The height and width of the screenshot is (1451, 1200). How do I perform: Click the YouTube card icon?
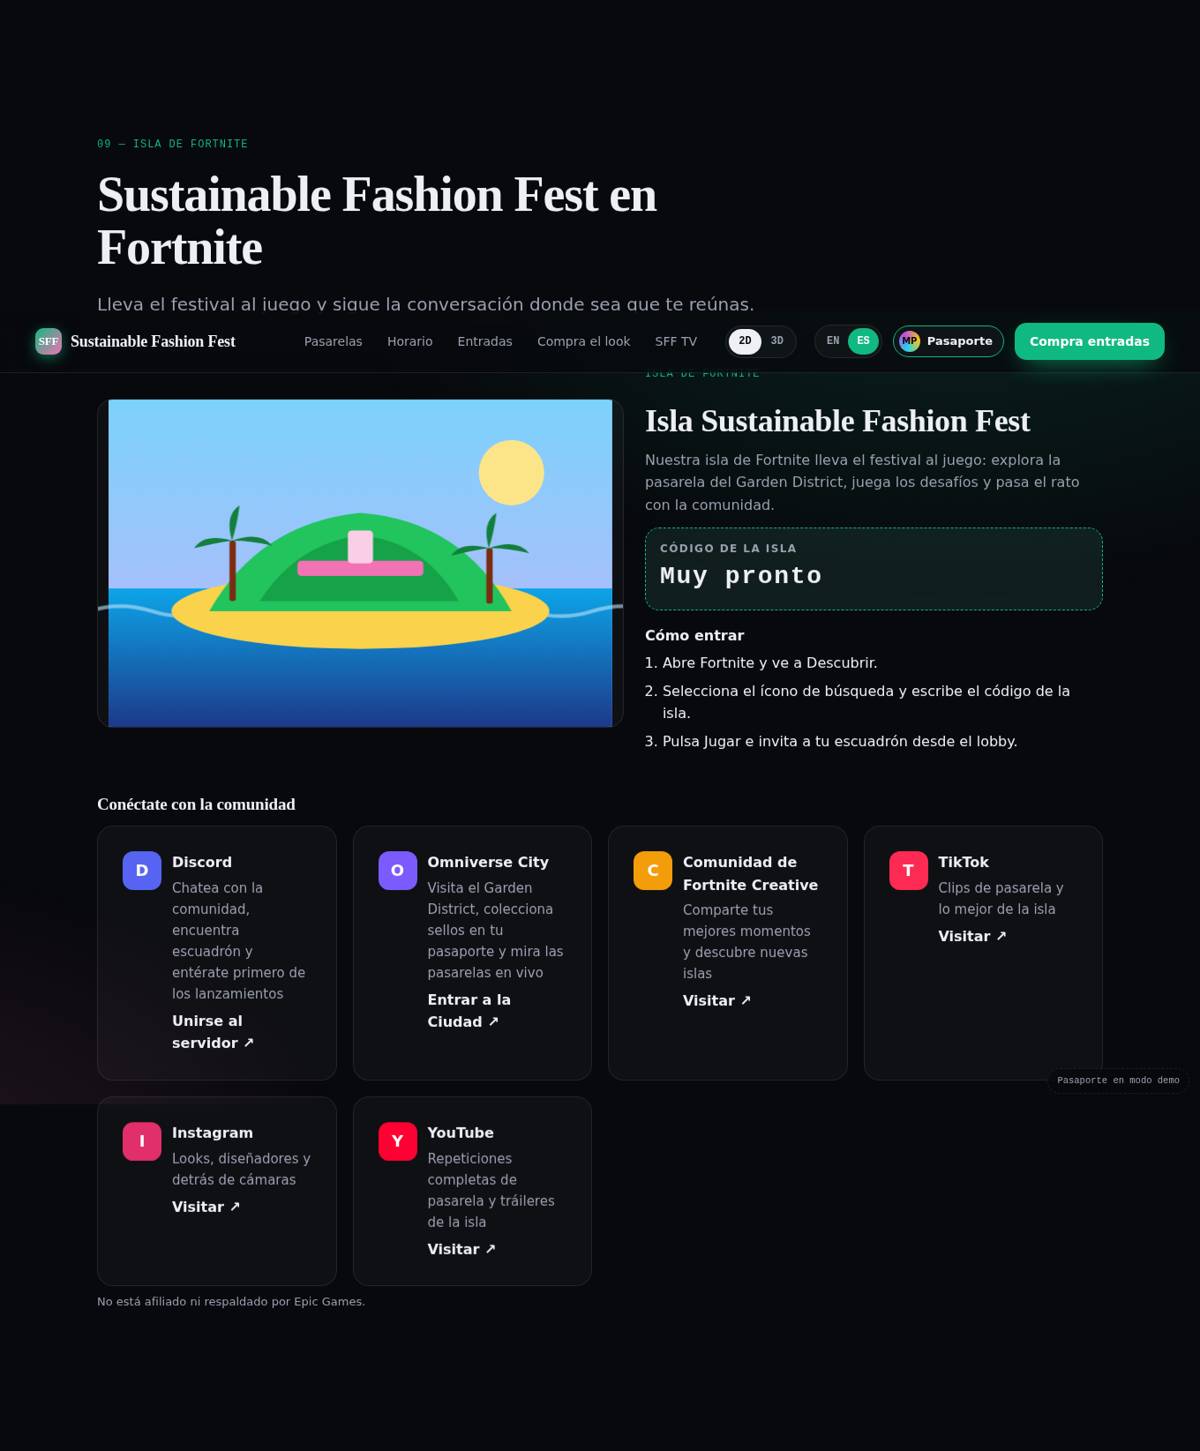coord(397,1141)
